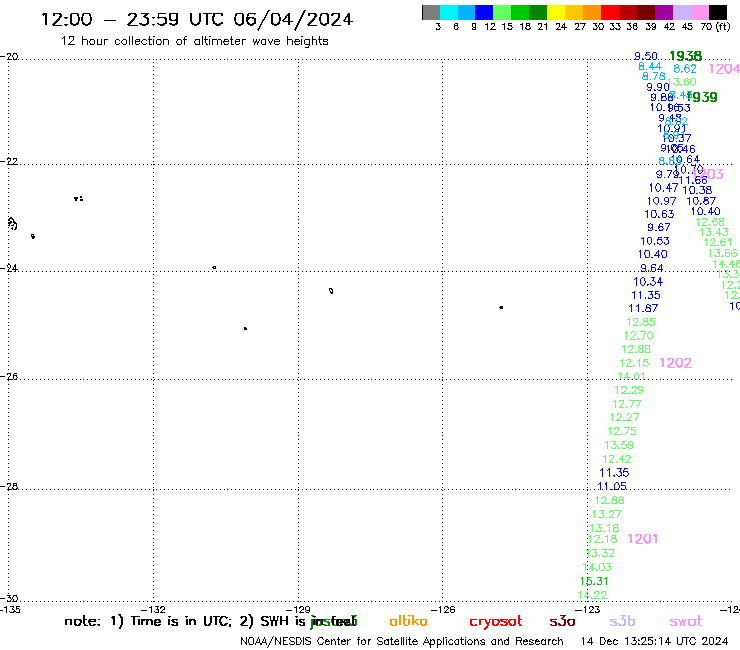Click the wave height reading 10.63

pyautogui.click(x=659, y=214)
